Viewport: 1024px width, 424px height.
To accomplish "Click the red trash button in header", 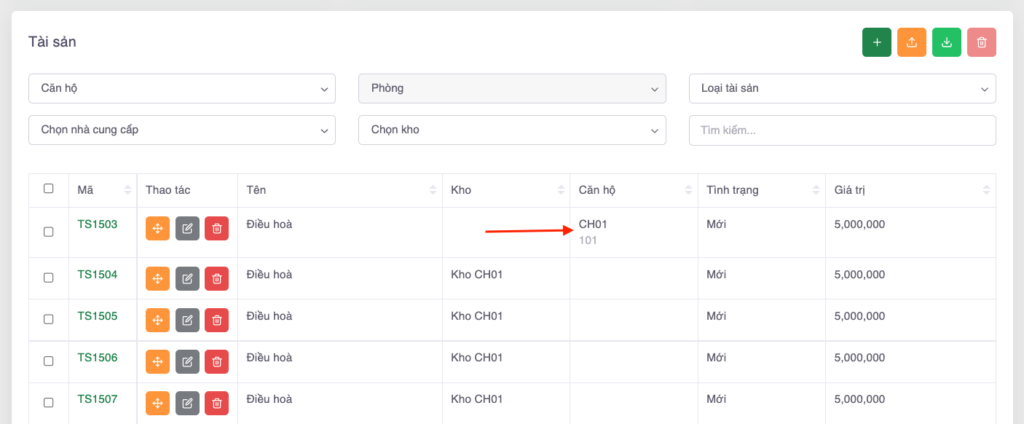I will click(x=981, y=42).
